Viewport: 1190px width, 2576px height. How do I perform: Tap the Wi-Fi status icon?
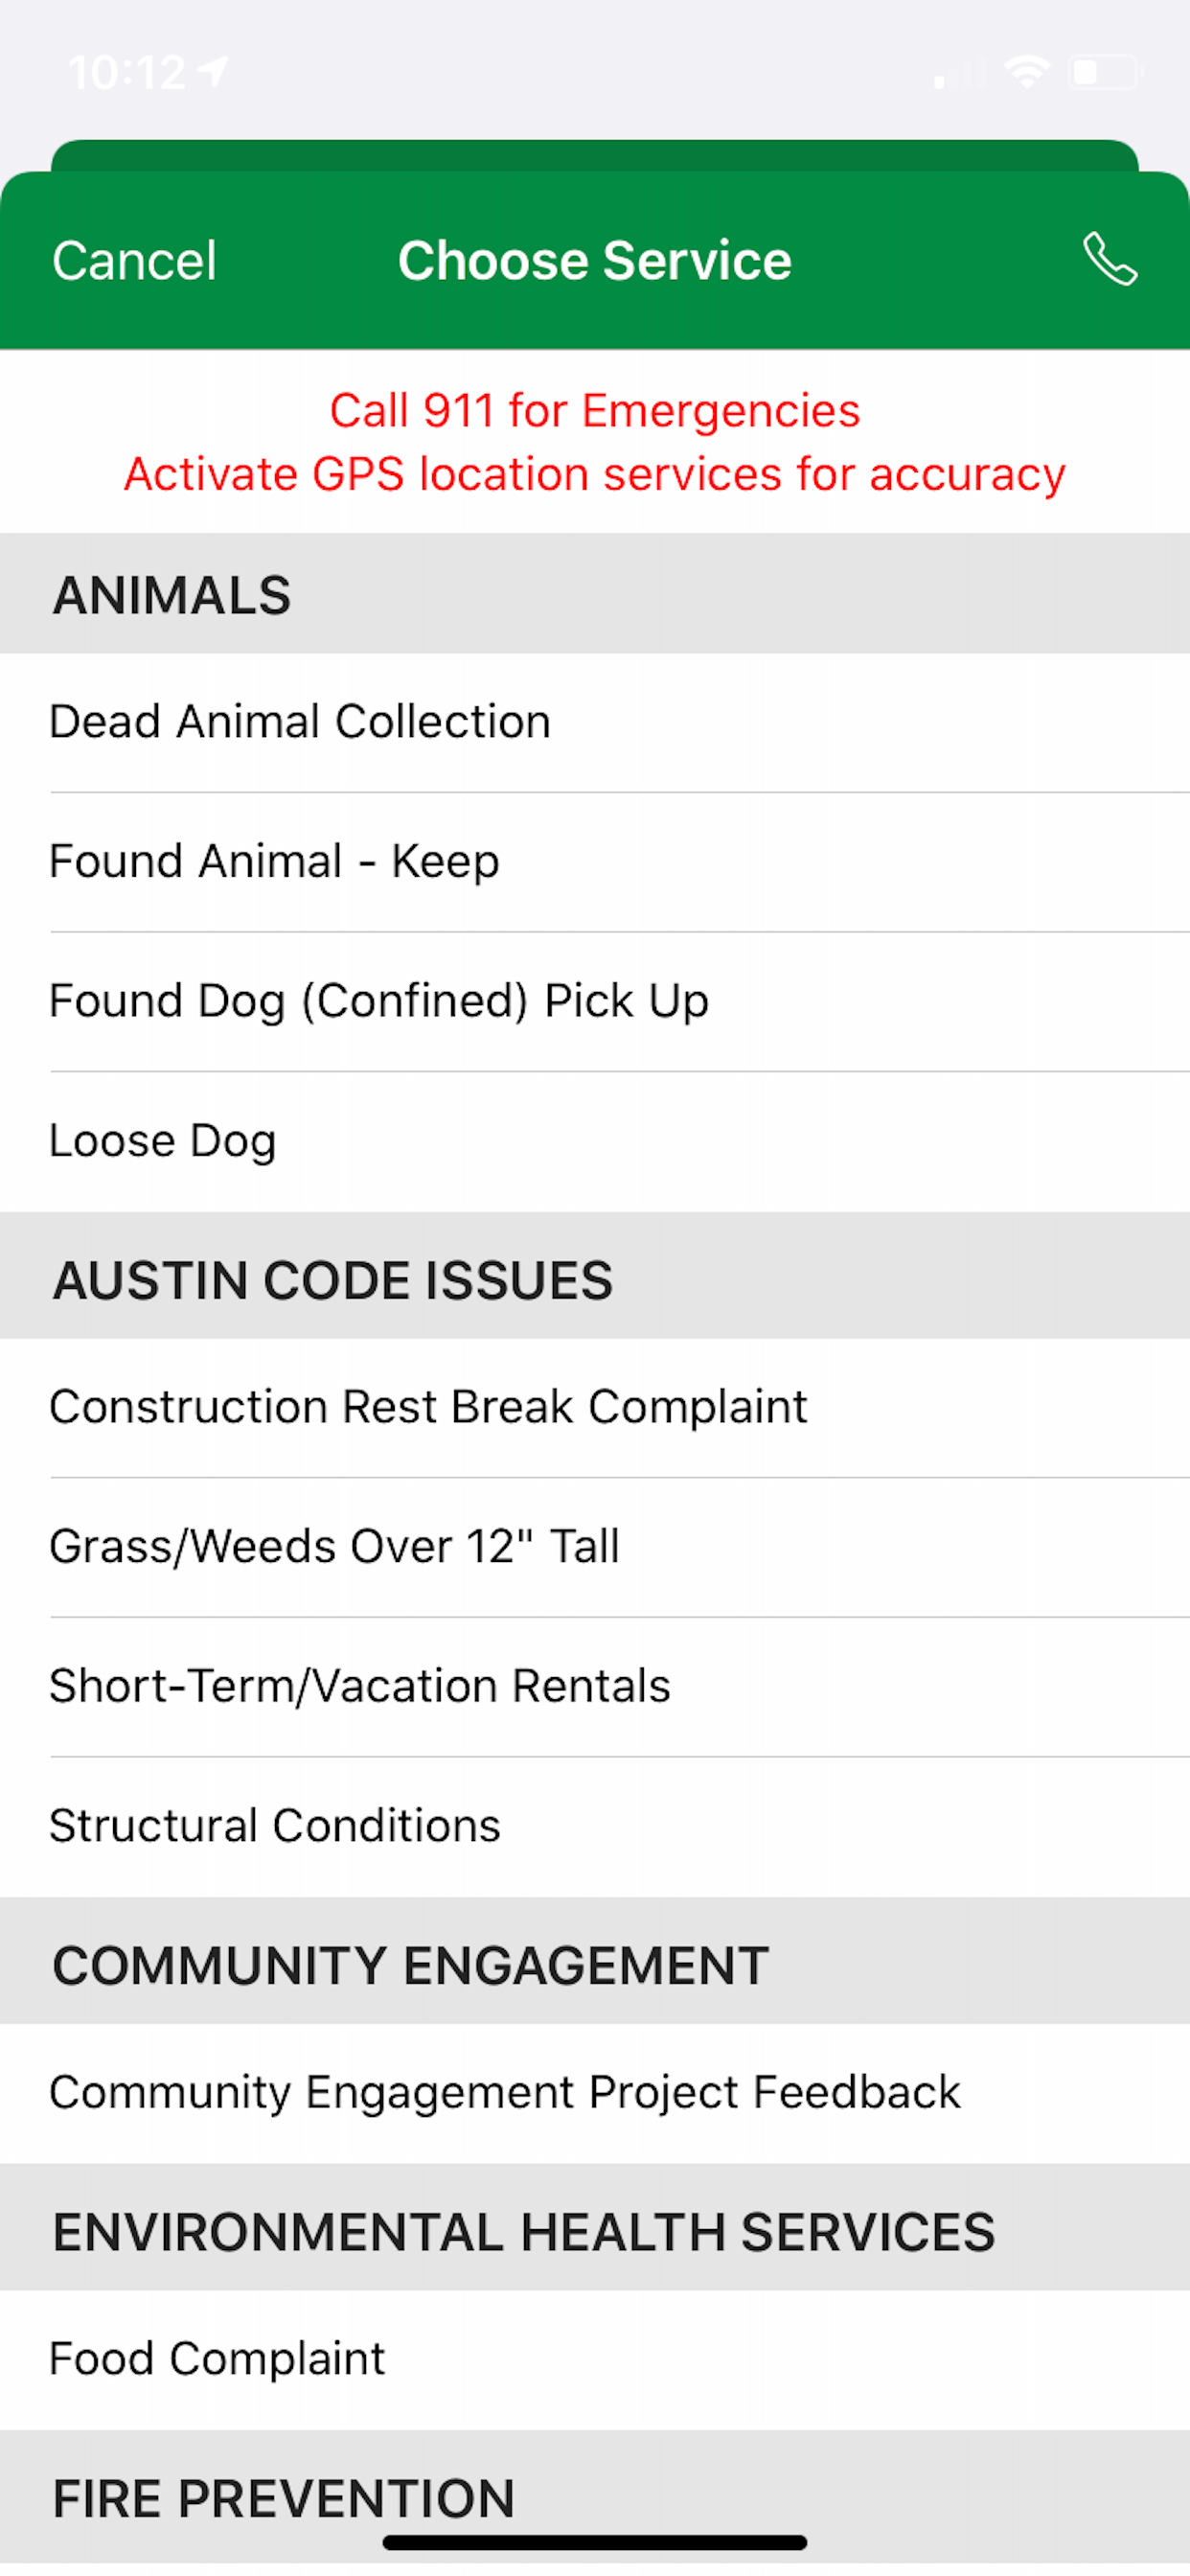1027,72
